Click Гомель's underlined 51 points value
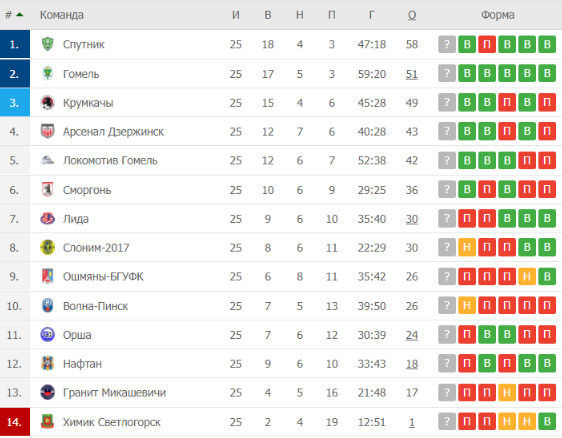562x438 pixels. (412, 74)
